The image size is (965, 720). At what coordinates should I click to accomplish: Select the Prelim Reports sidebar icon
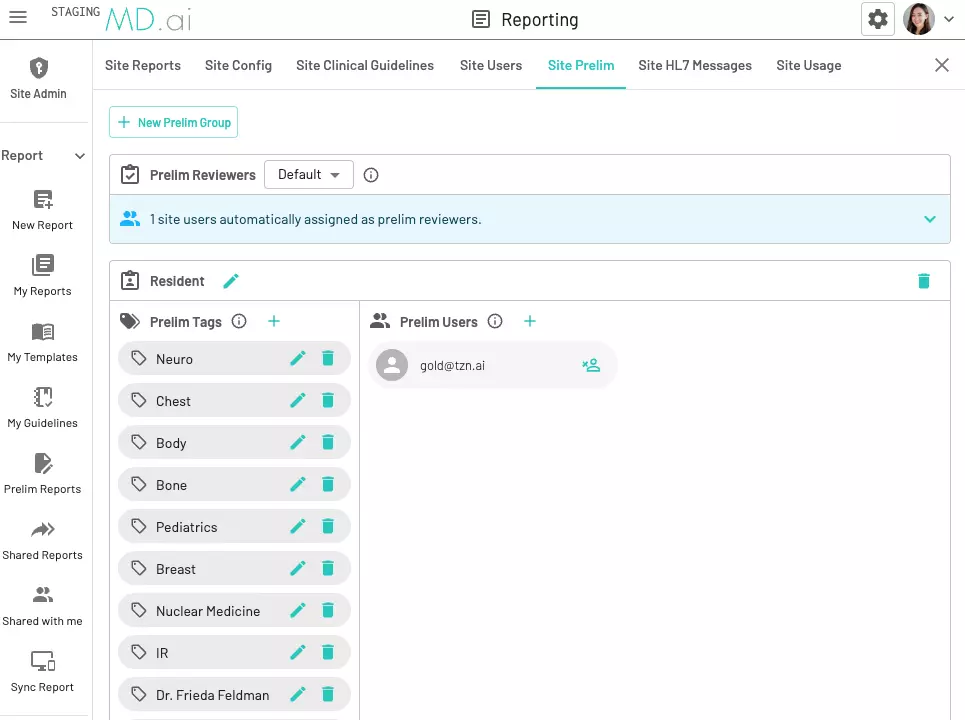tap(42, 463)
